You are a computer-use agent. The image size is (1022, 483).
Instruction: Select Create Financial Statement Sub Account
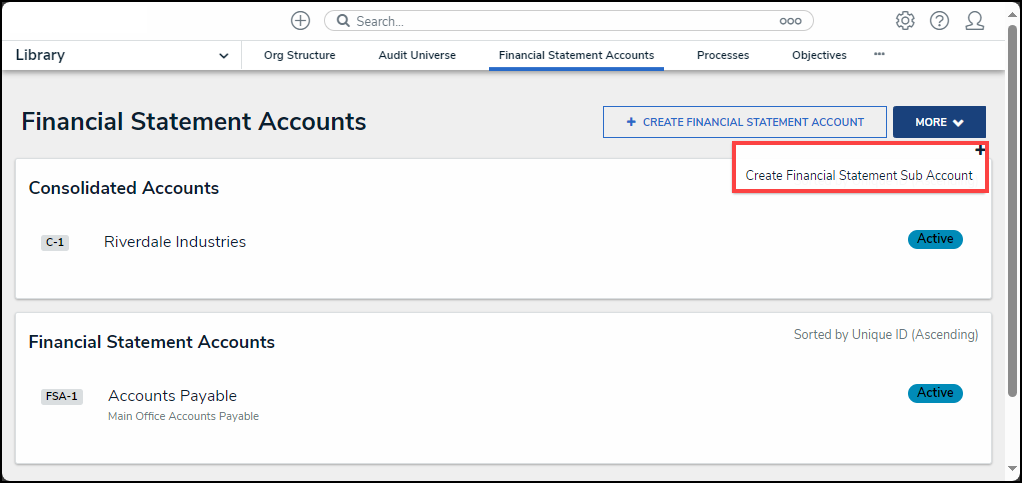pos(859,175)
